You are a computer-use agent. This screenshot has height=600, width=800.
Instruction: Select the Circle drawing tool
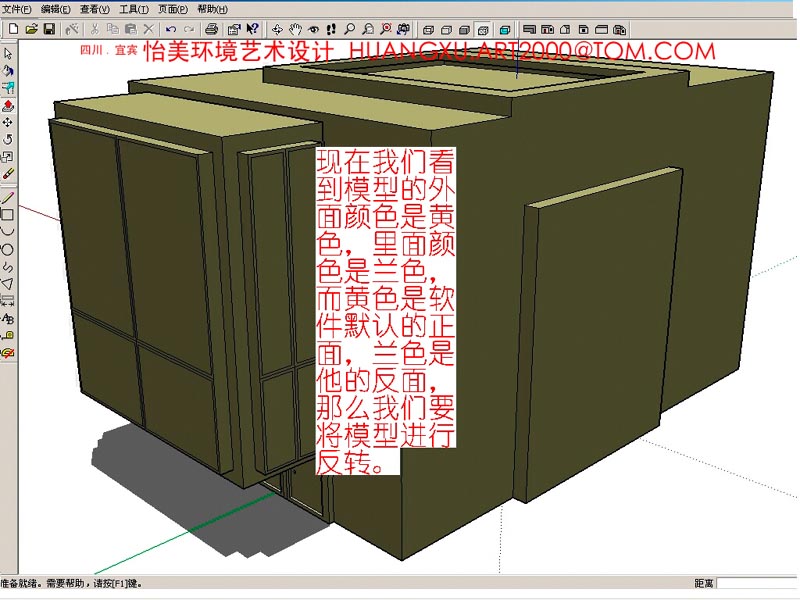8,249
